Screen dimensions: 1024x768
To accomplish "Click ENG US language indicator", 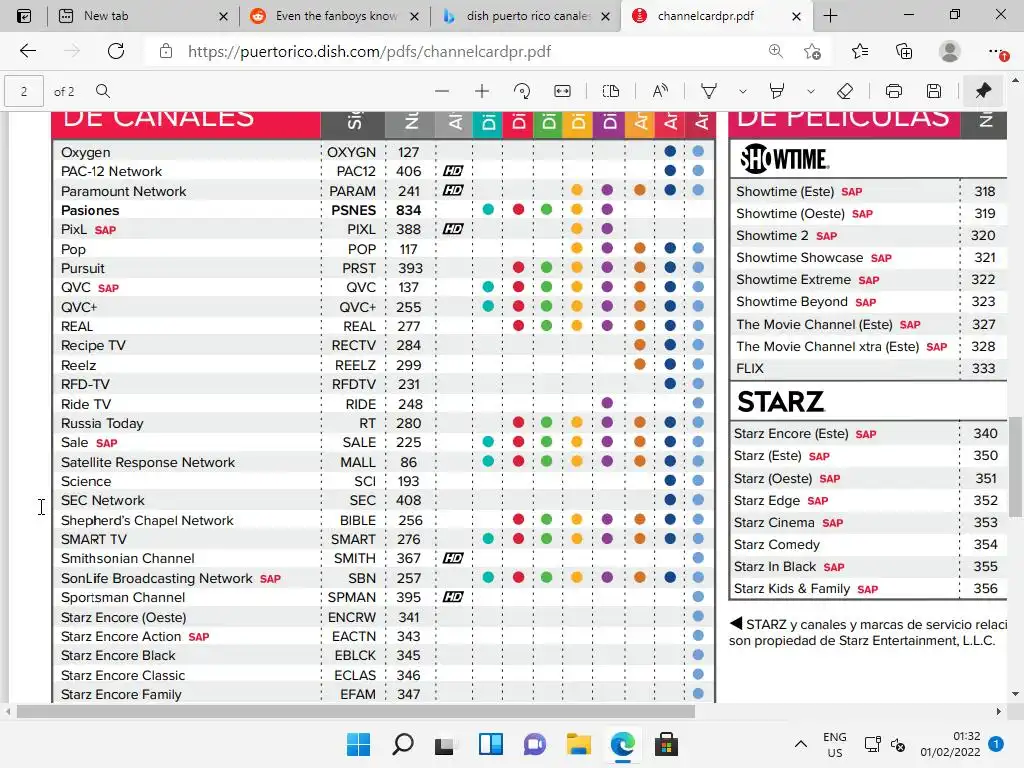I will (x=835, y=744).
